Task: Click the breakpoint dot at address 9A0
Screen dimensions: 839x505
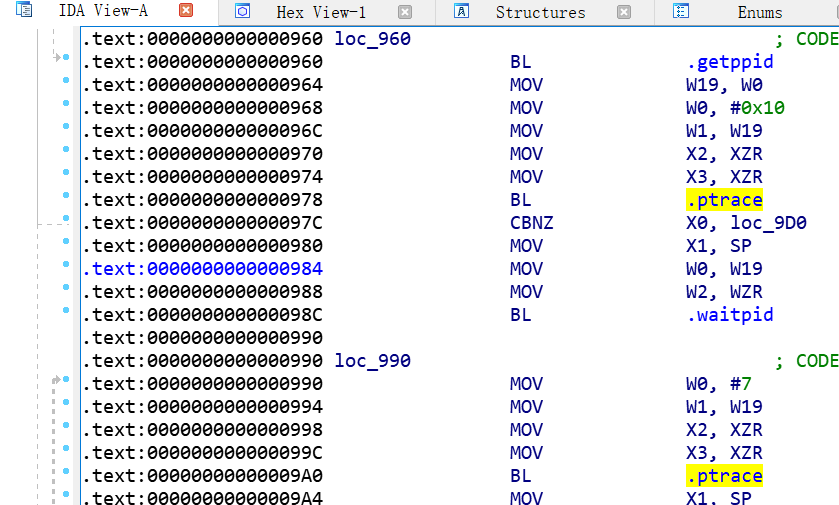Action: tap(66, 471)
